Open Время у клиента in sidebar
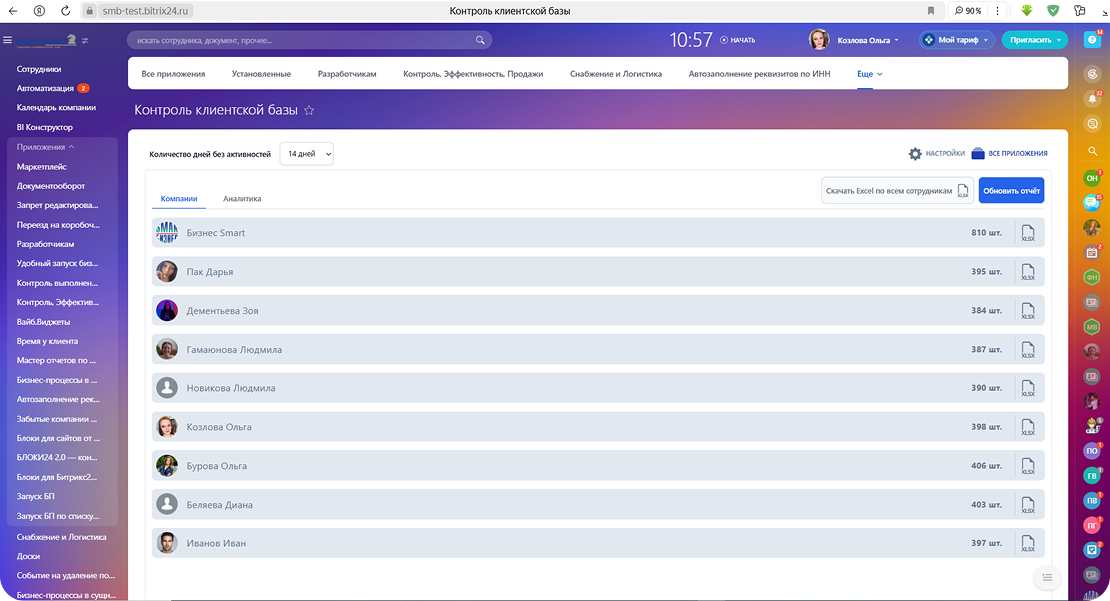The image size is (1110, 601). tap(47, 341)
